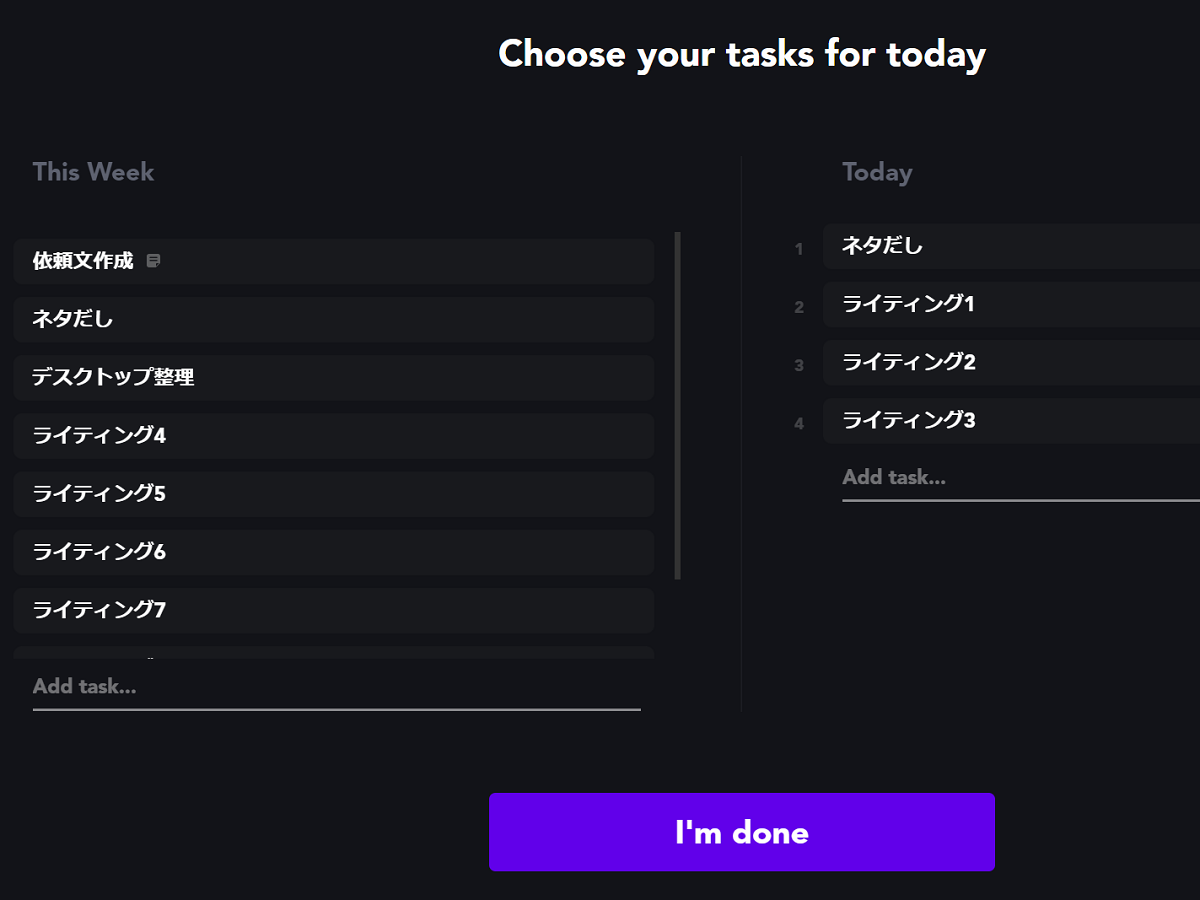Select ライティング1 in Today
Image resolution: width=1200 pixels, height=900 pixels.
tap(1011, 304)
